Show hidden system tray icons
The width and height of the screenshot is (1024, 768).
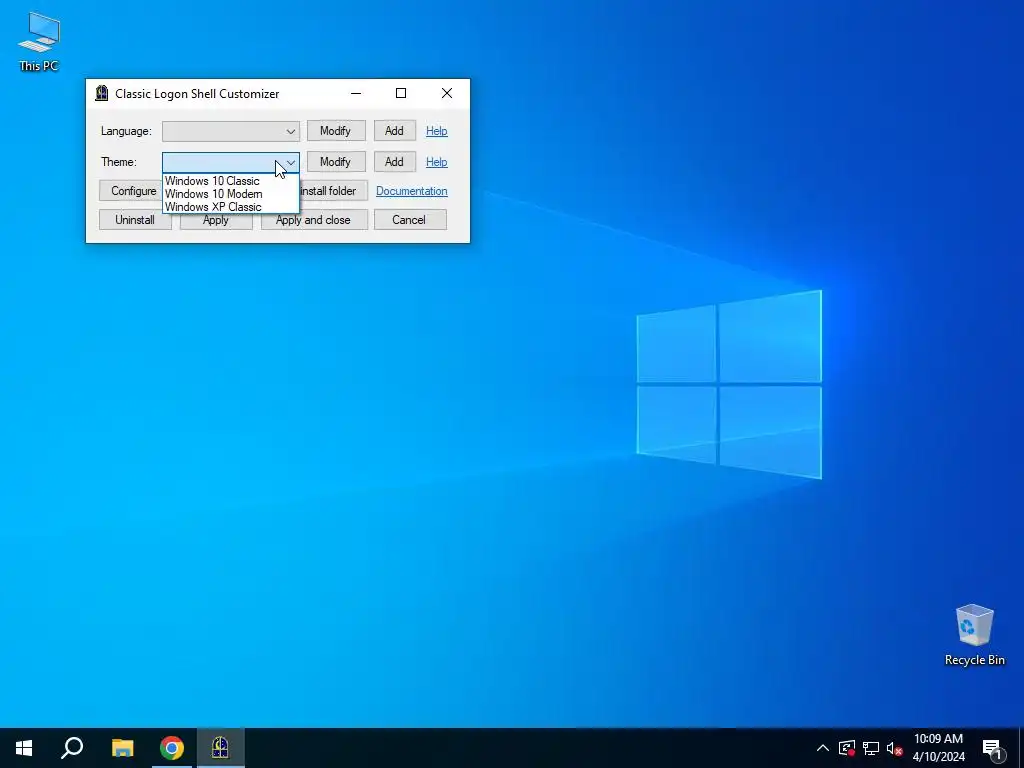coord(823,748)
